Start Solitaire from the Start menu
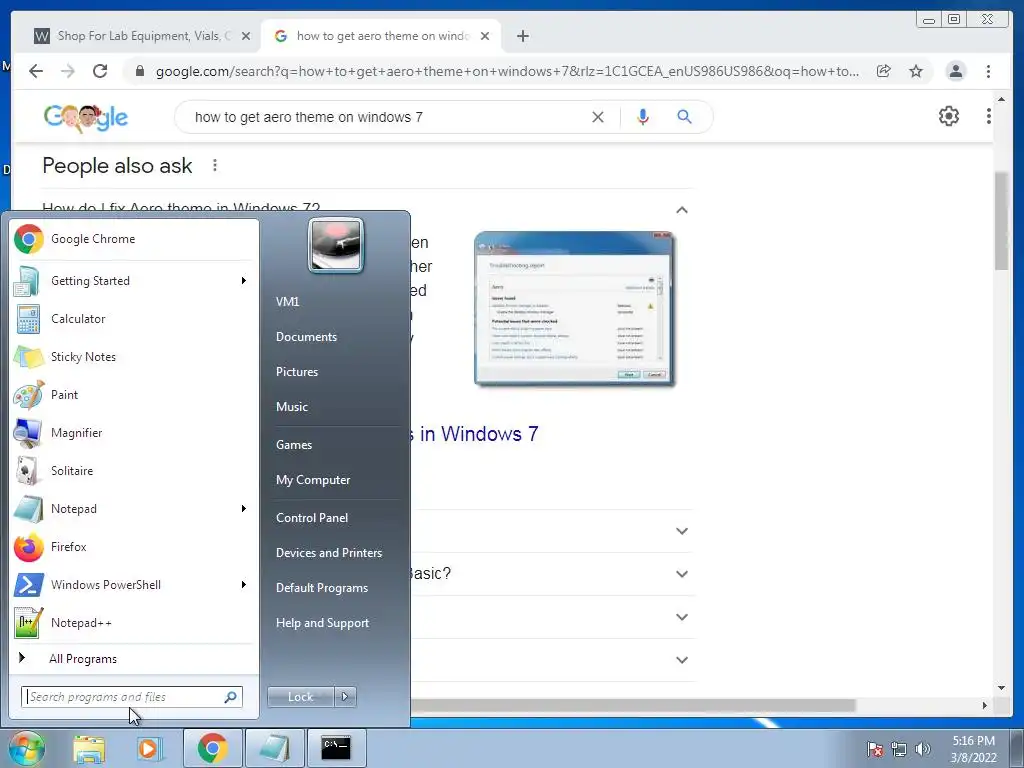The height and width of the screenshot is (768, 1024). pyautogui.click(x=133, y=471)
